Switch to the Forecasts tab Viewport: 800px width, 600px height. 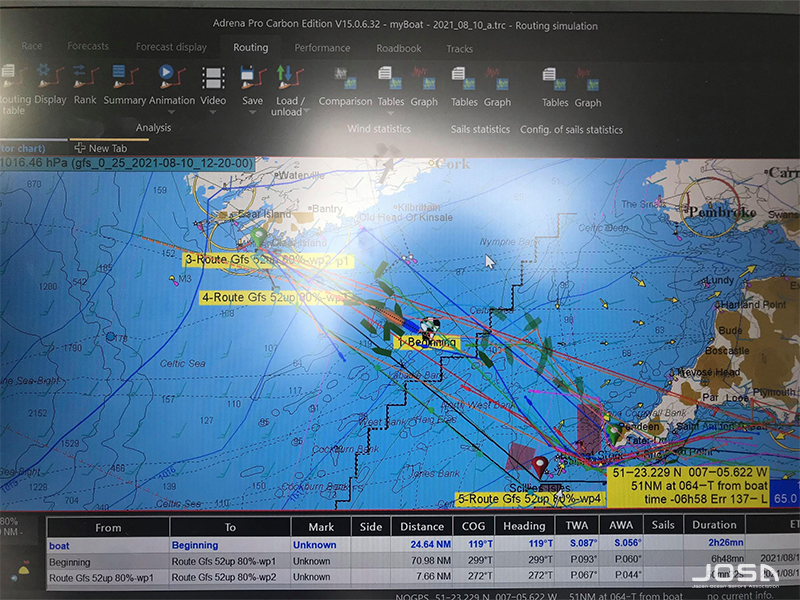[x=88, y=46]
